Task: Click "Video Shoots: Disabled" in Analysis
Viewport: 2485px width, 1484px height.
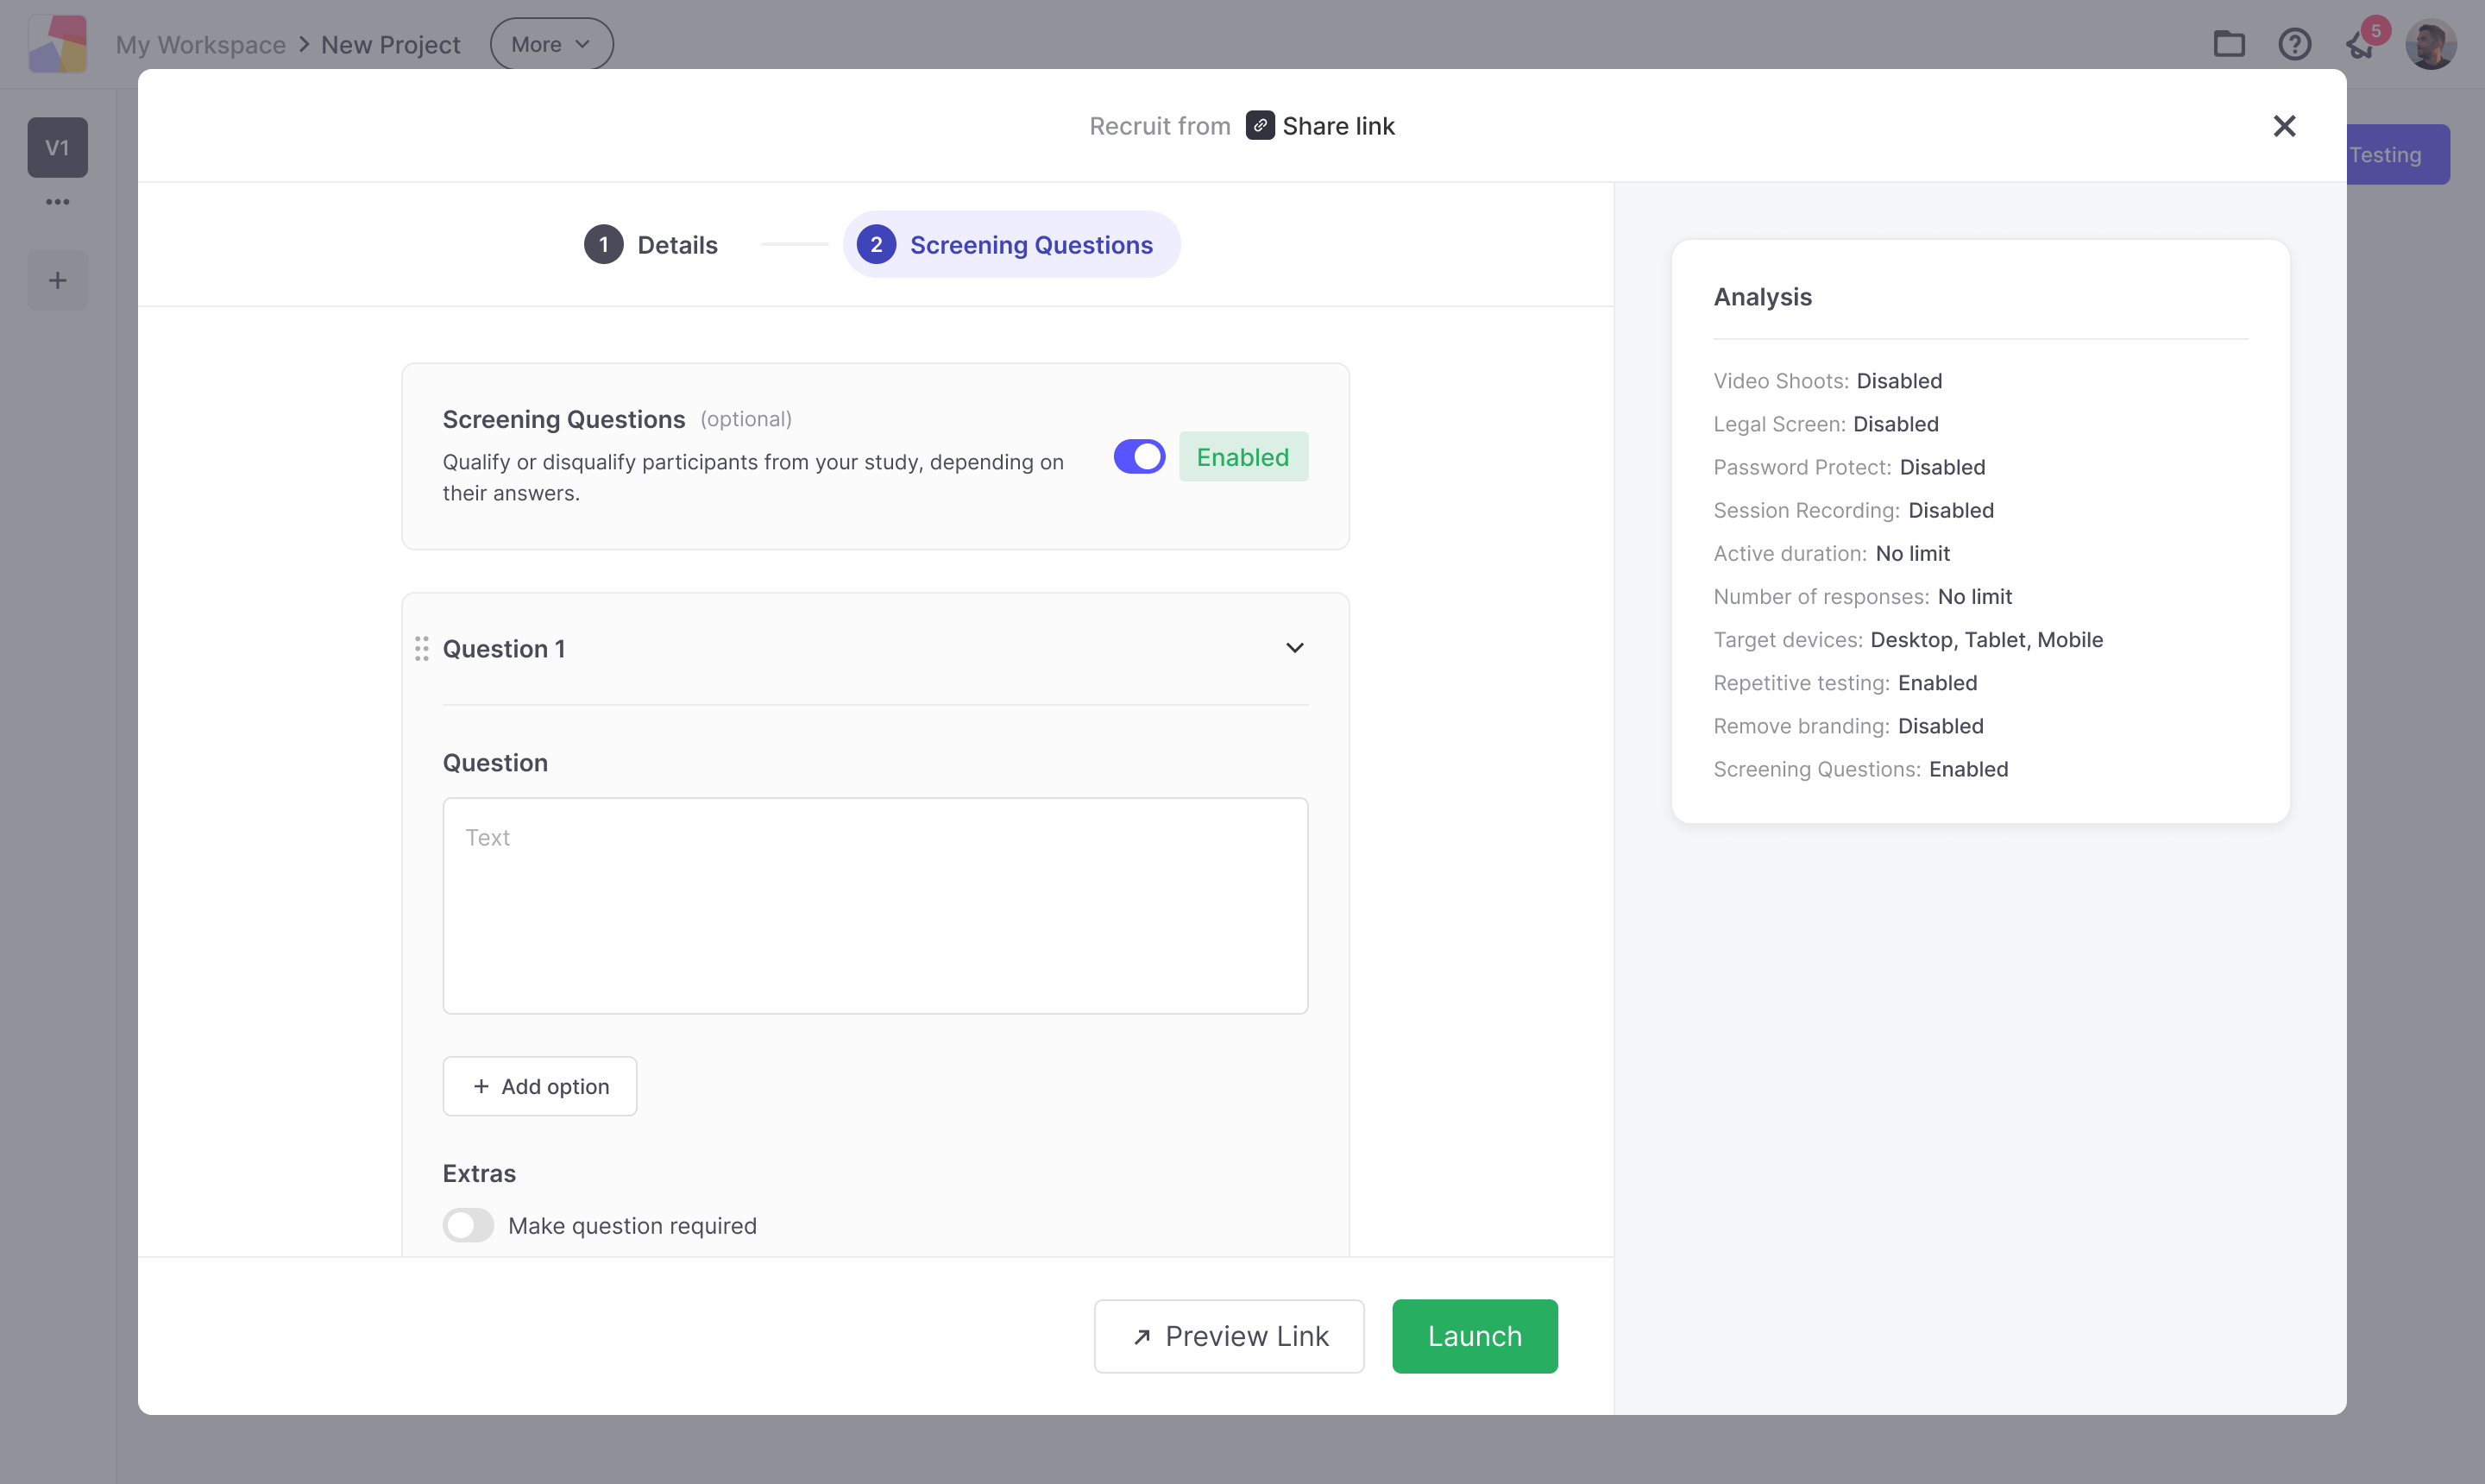Action: [x=1828, y=381]
